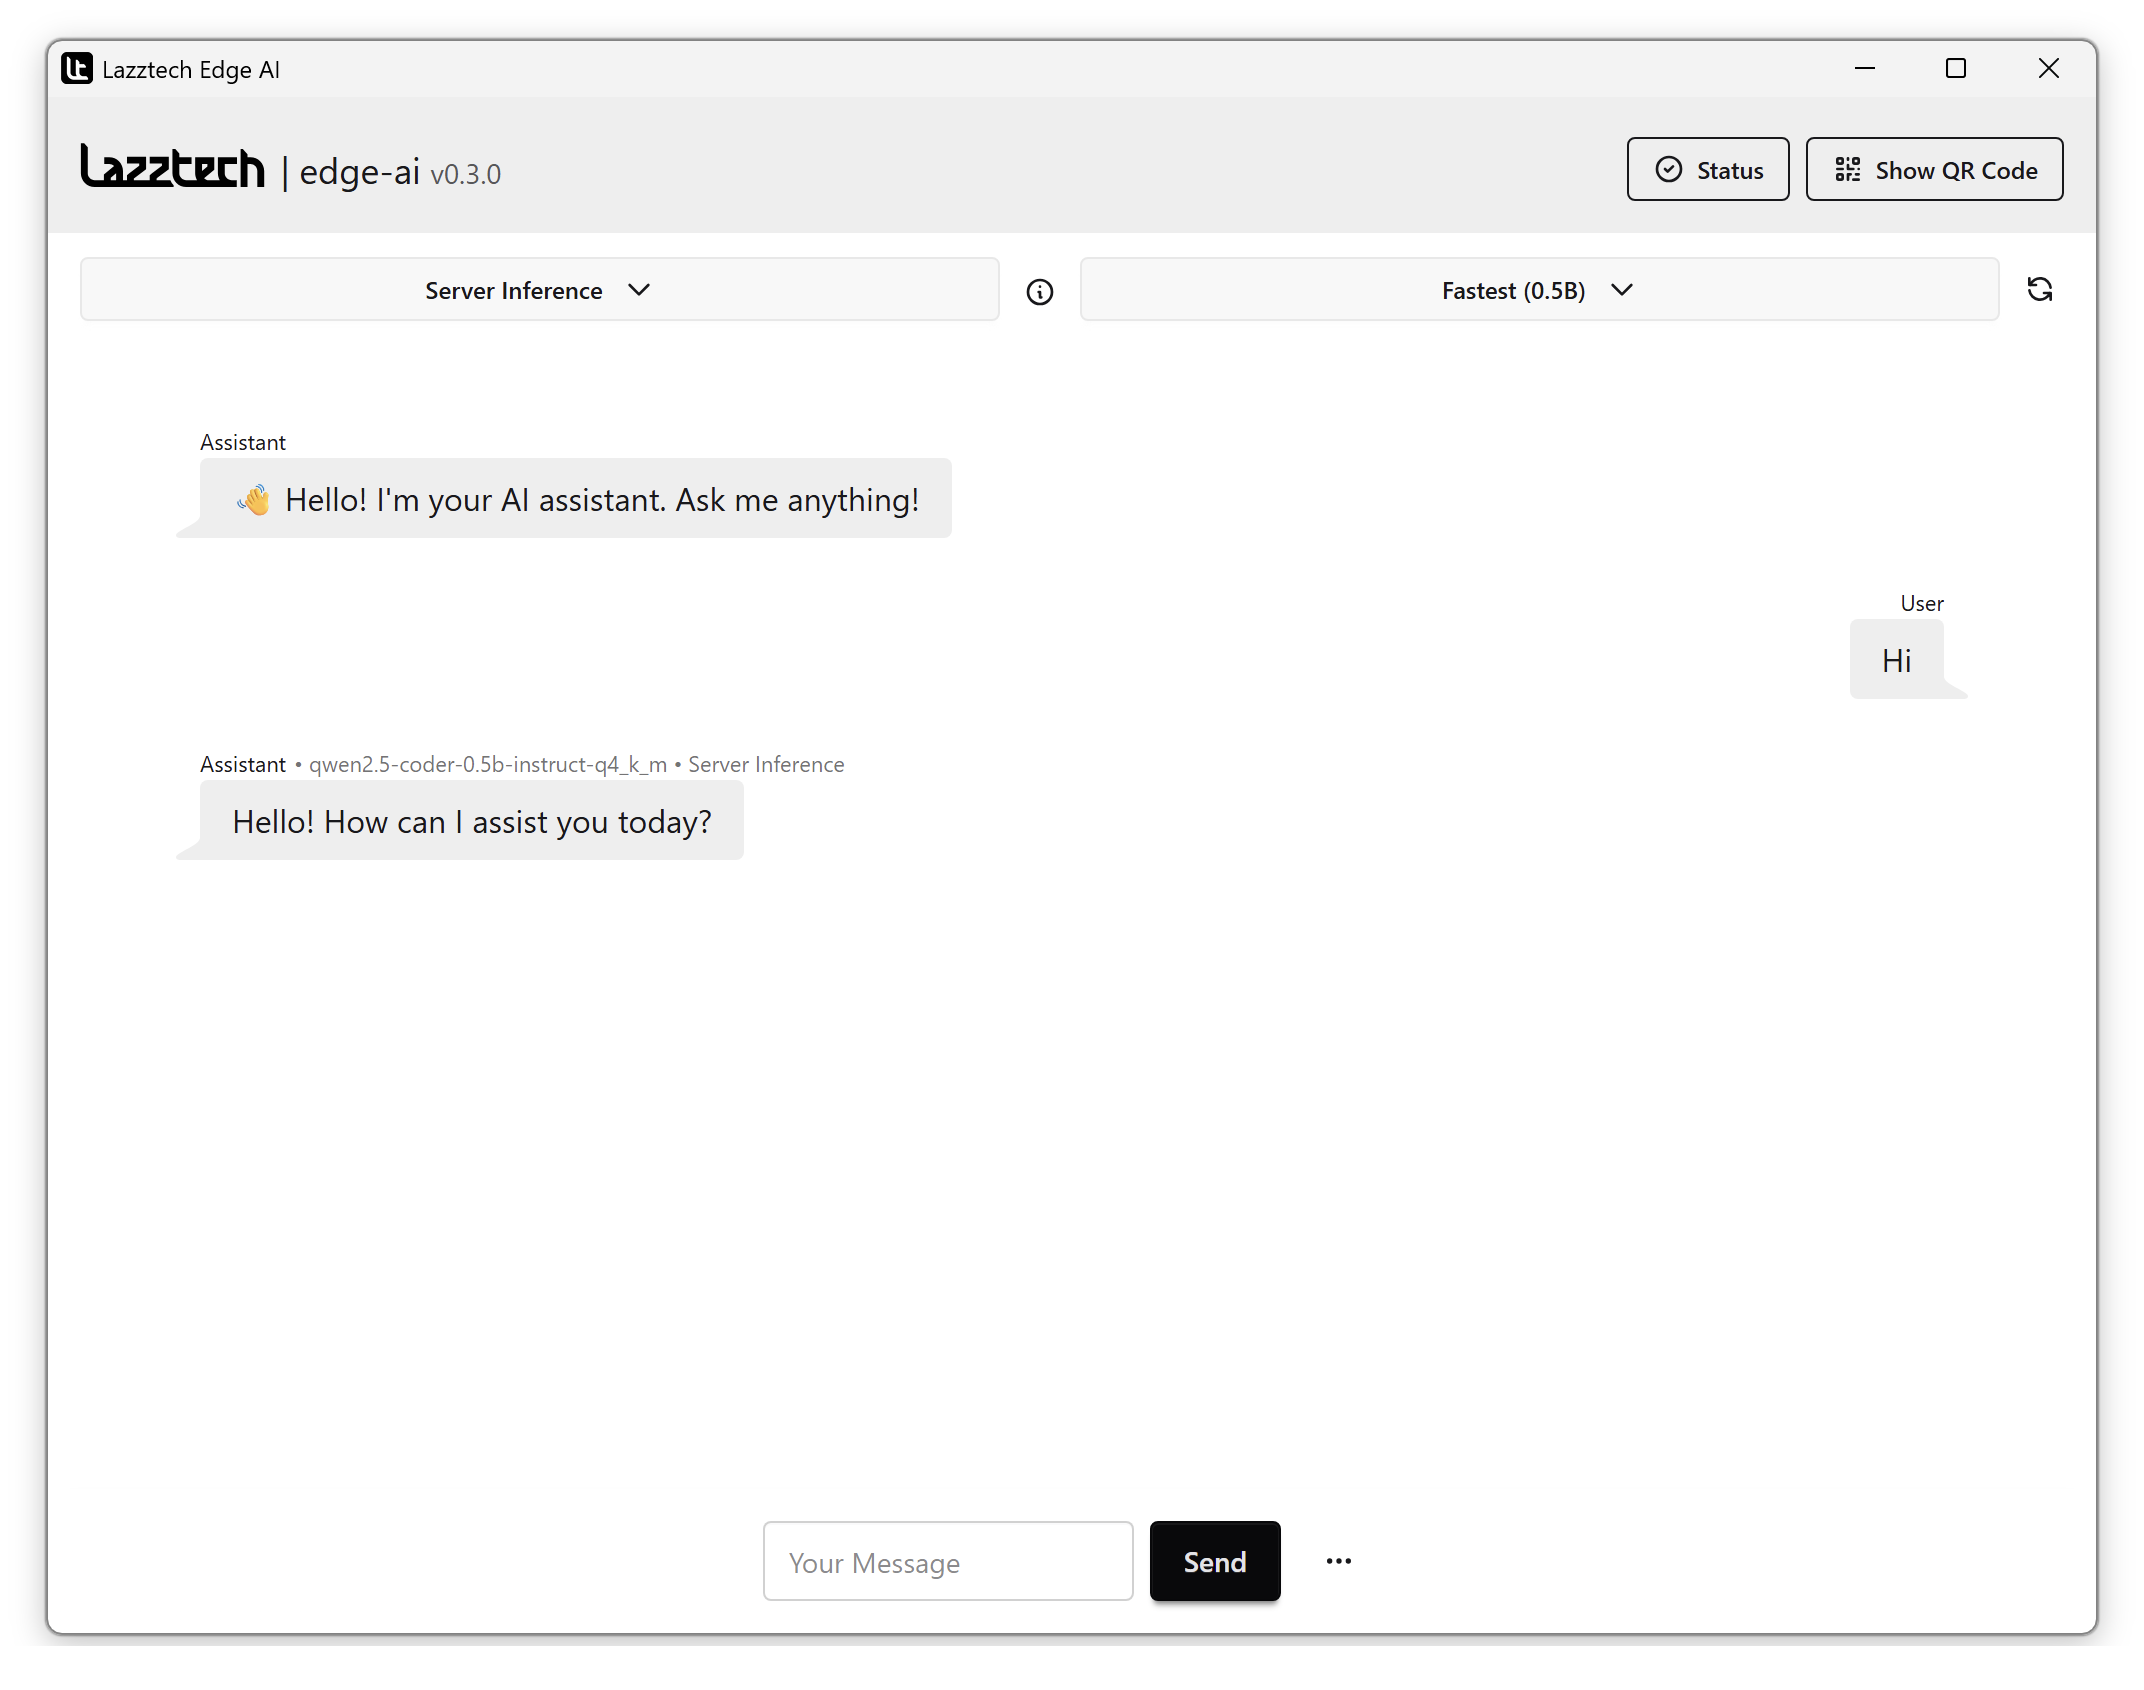
Task: Click the user's 'Hi' message bubble
Action: (x=1896, y=660)
